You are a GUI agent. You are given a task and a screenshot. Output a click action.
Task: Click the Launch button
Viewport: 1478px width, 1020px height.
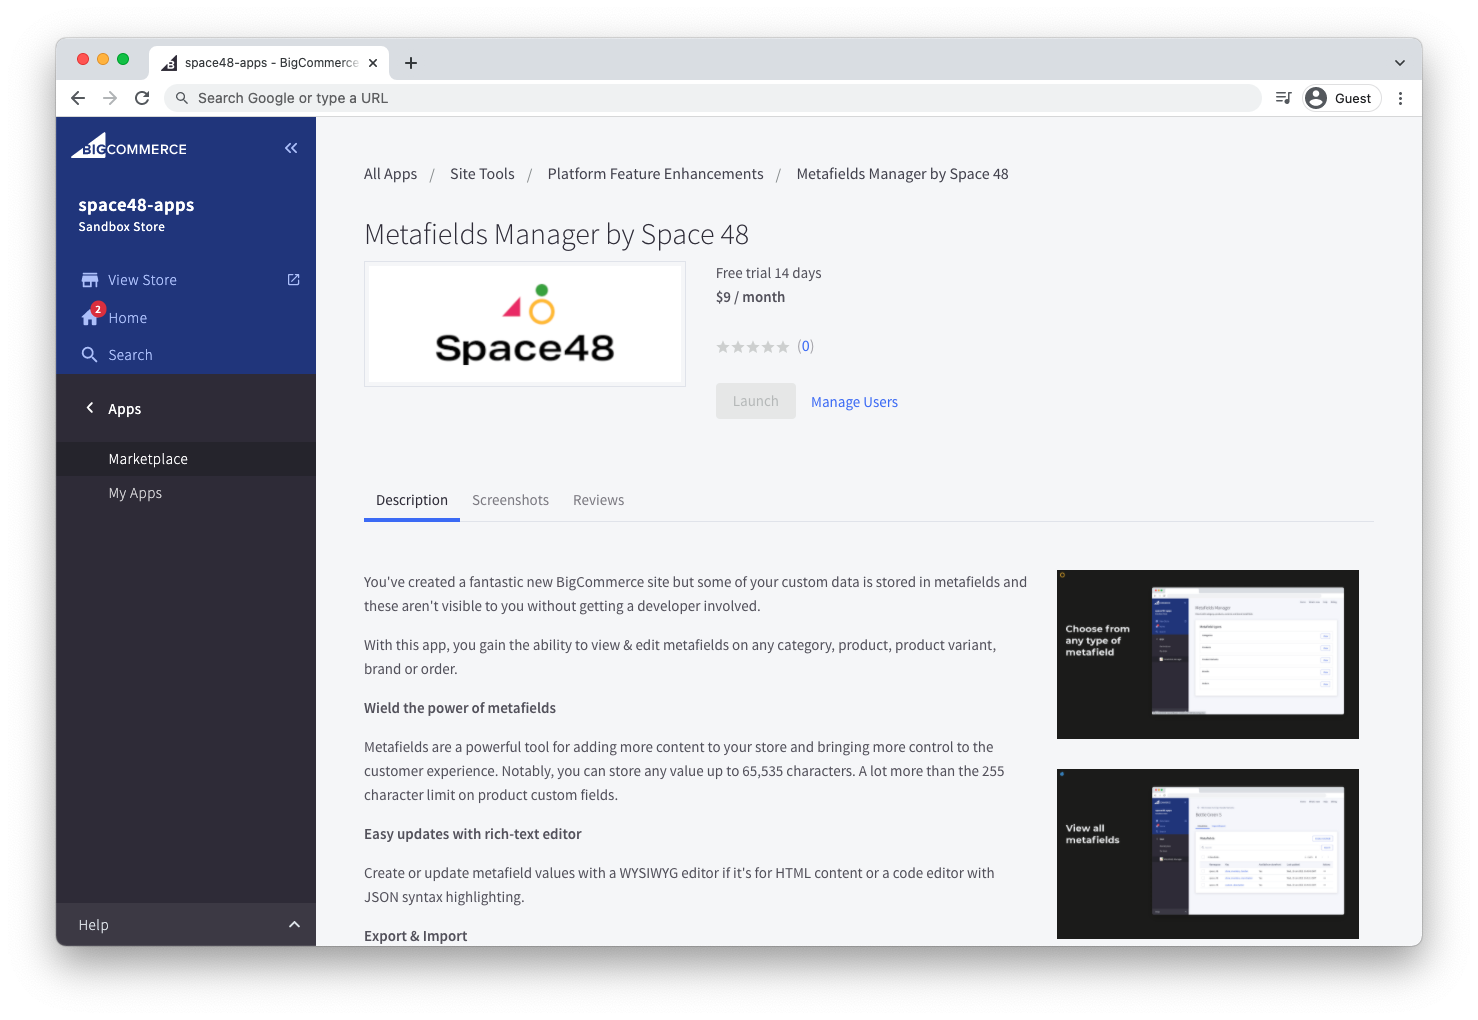(x=756, y=401)
